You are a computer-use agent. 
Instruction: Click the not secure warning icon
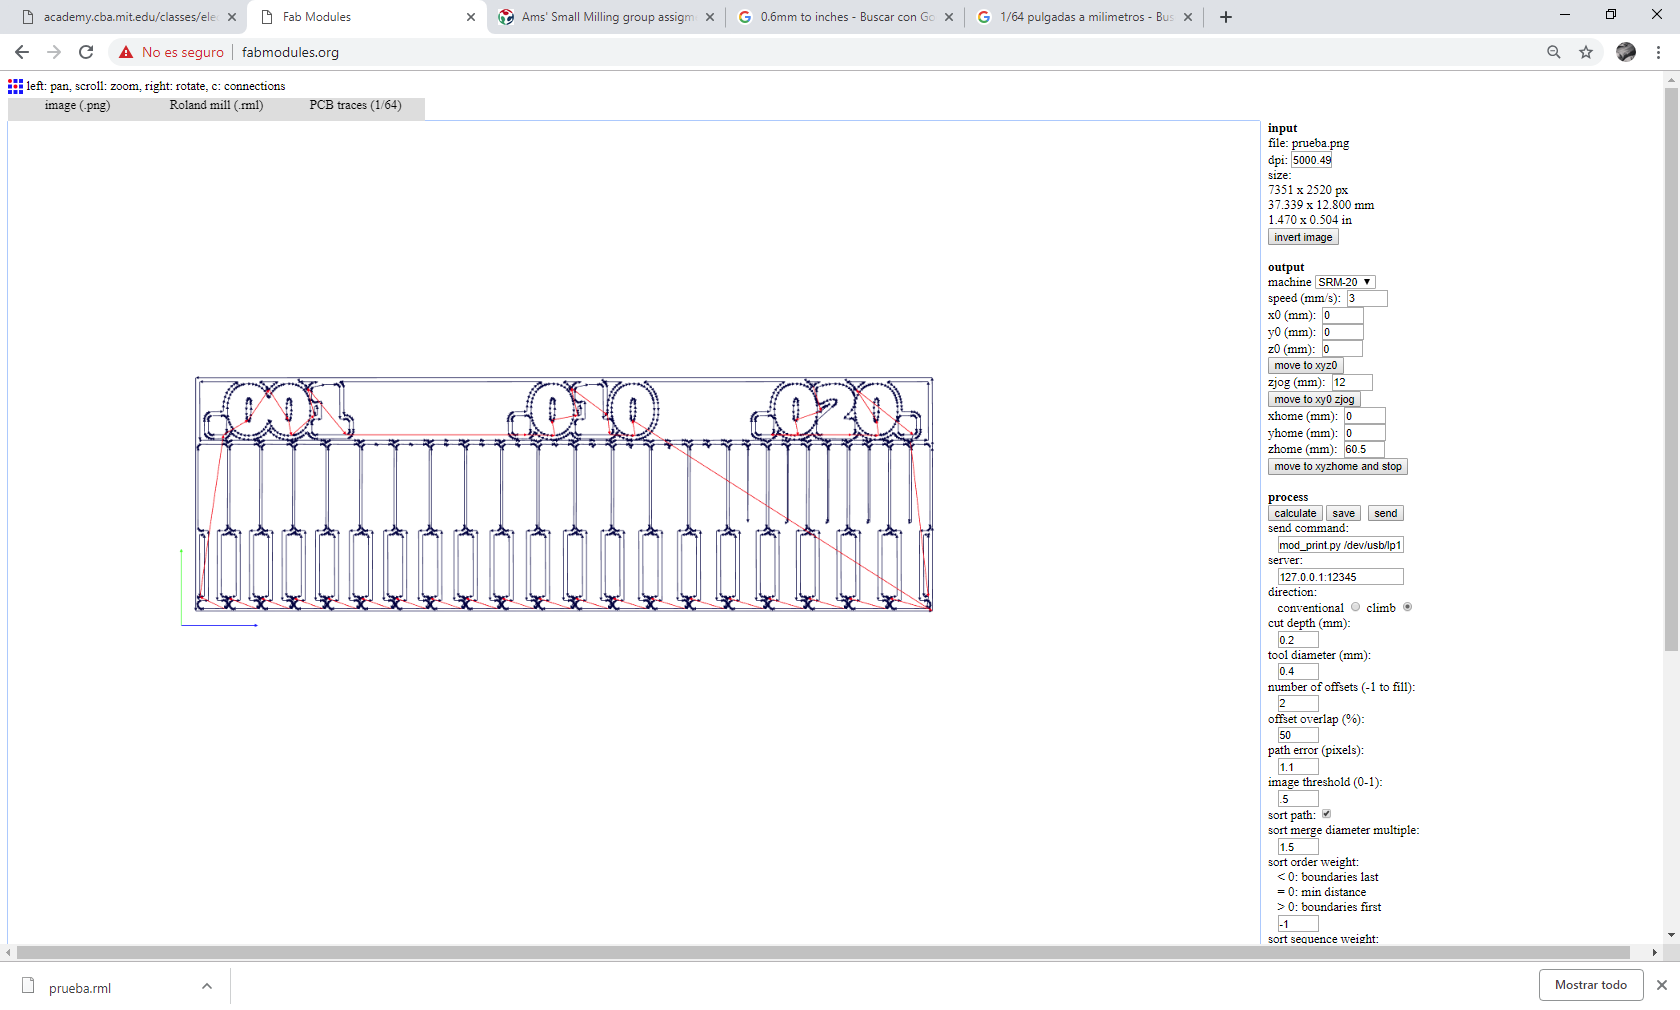[x=126, y=52]
